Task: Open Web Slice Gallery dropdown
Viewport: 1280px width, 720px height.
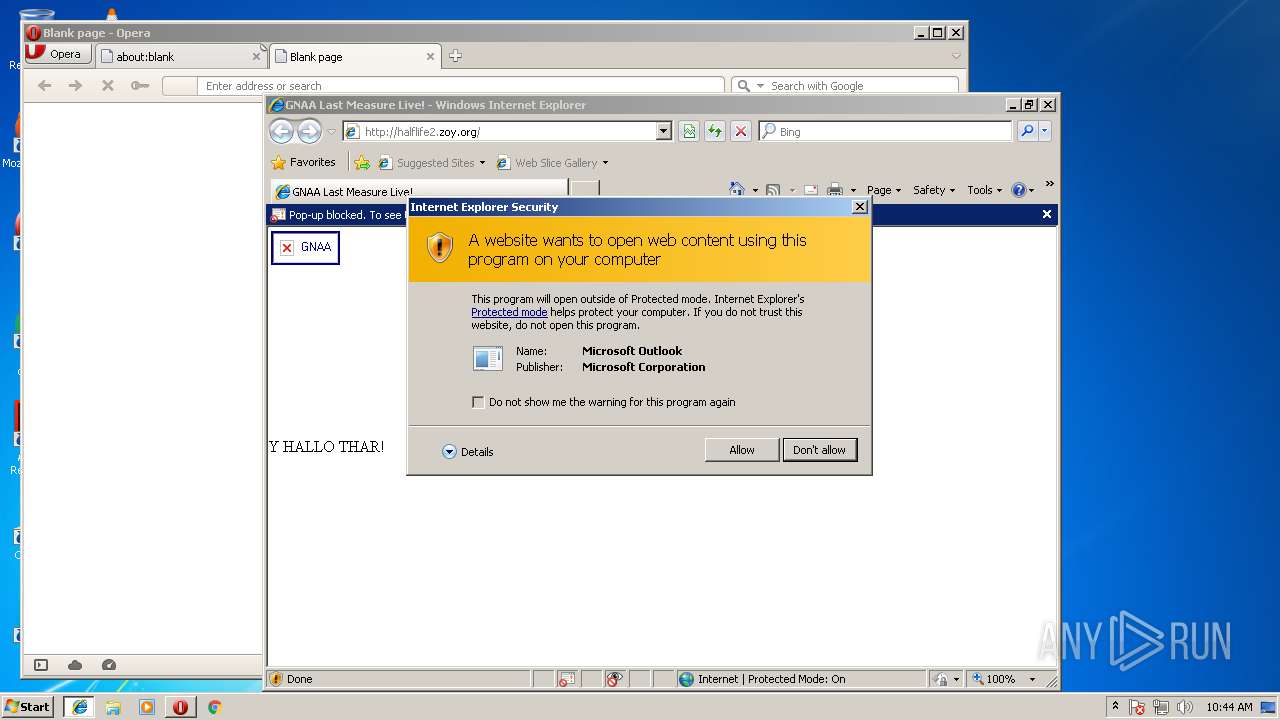Action: coord(552,163)
